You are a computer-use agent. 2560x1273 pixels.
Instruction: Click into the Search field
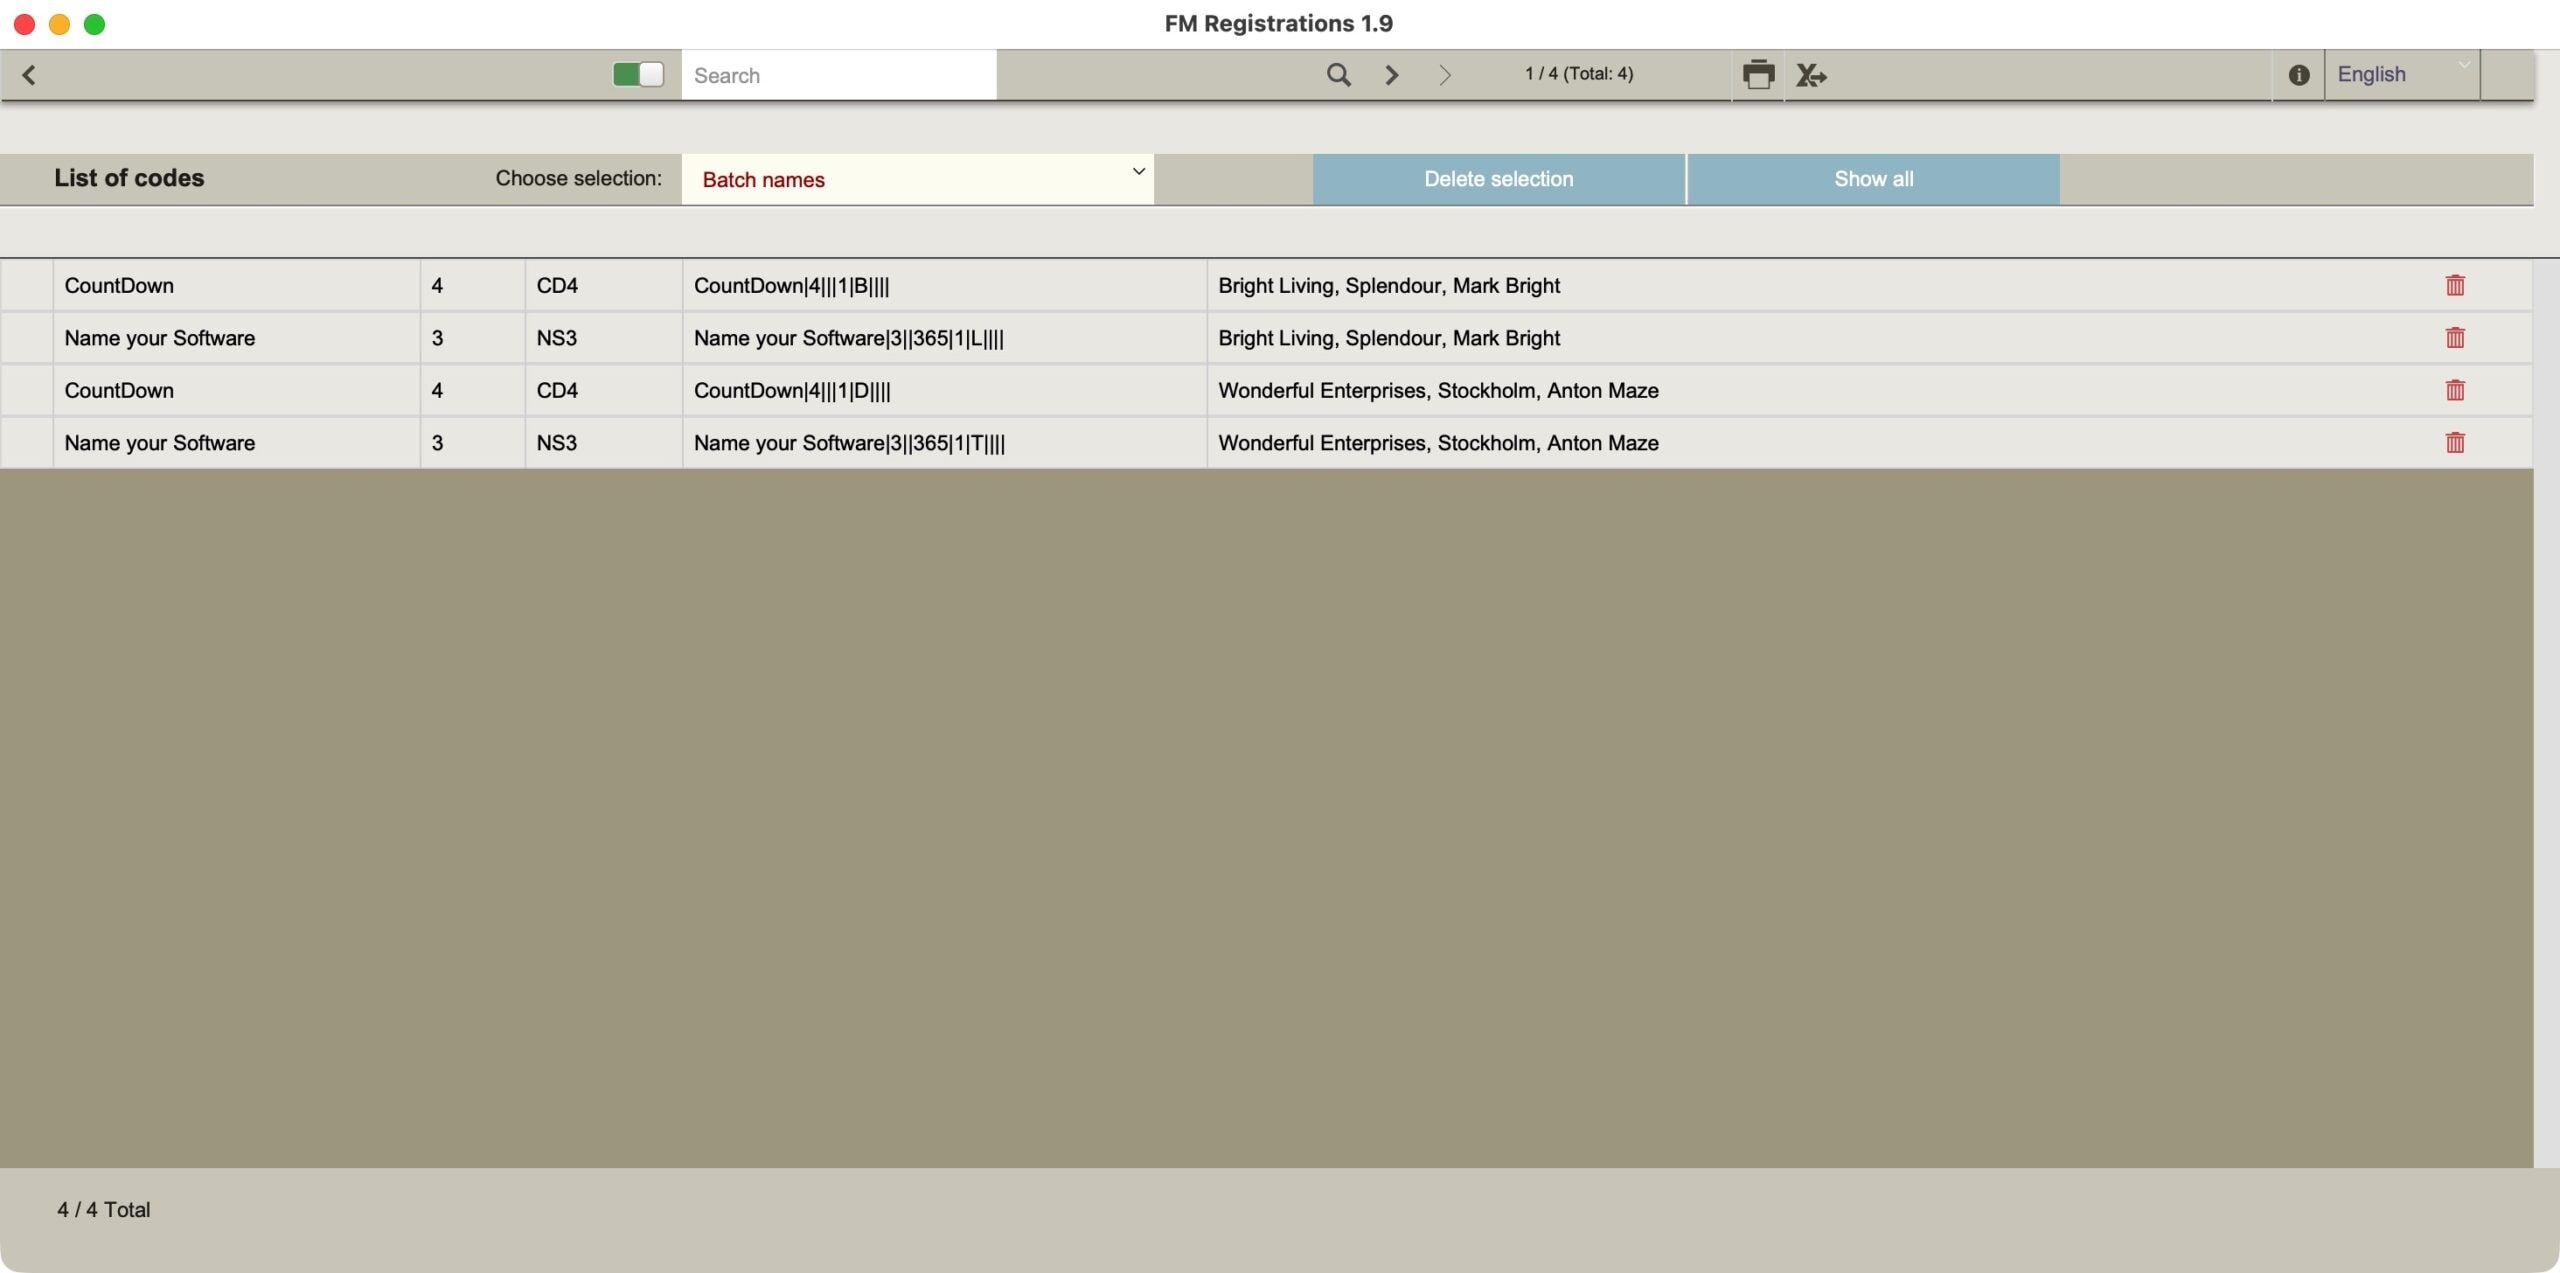point(838,76)
